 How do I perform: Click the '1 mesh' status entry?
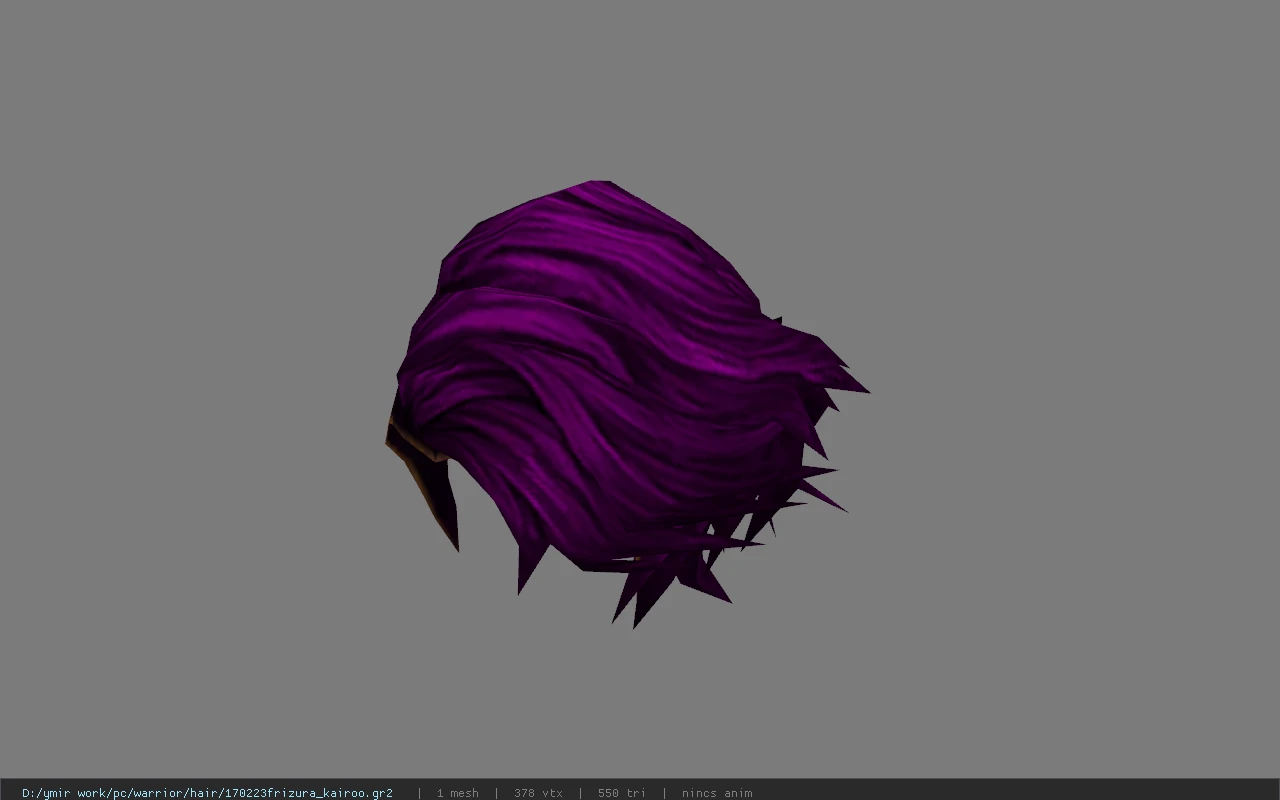[x=457, y=793]
